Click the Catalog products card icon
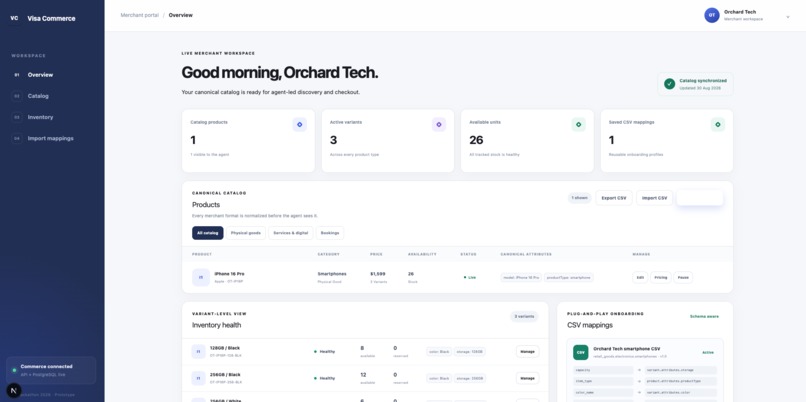Screen dimensions: 806x402 click(x=300, y=124)
